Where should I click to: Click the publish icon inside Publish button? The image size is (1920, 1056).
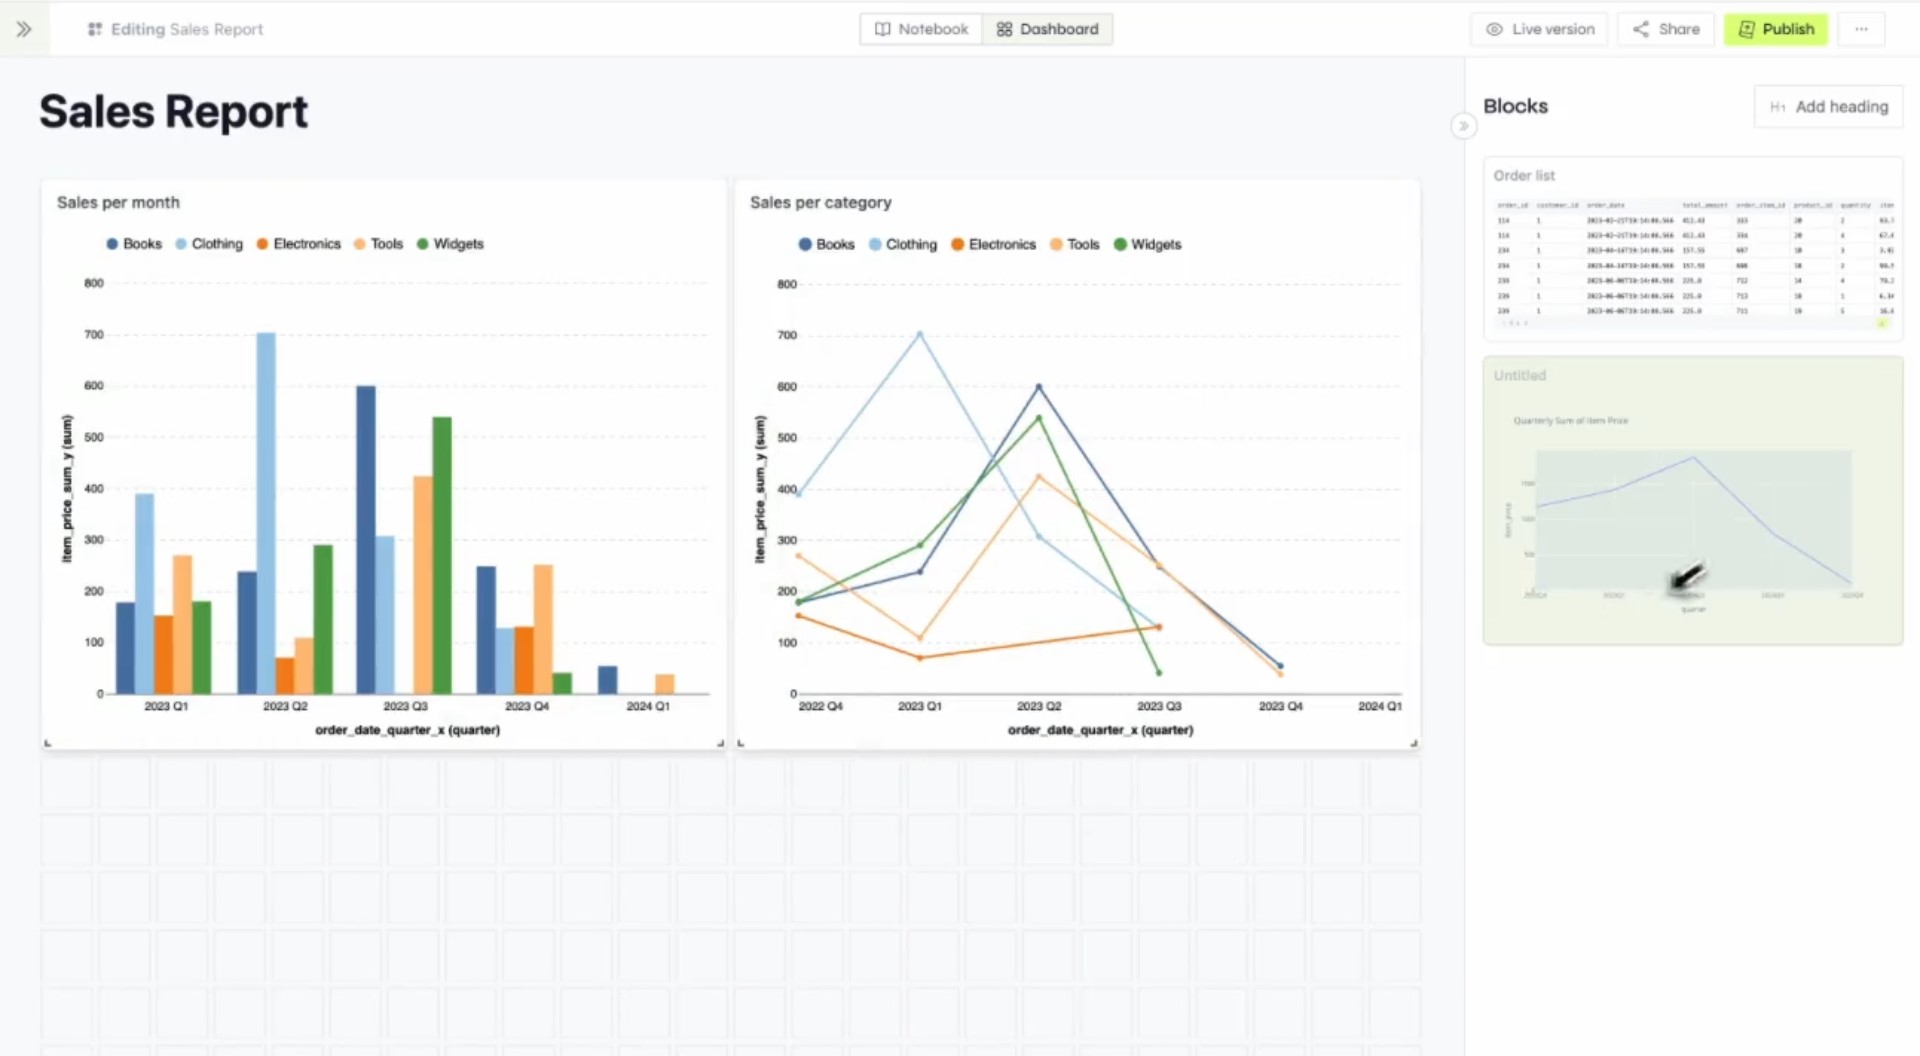pyautogui.click(x=1746, y=29)
